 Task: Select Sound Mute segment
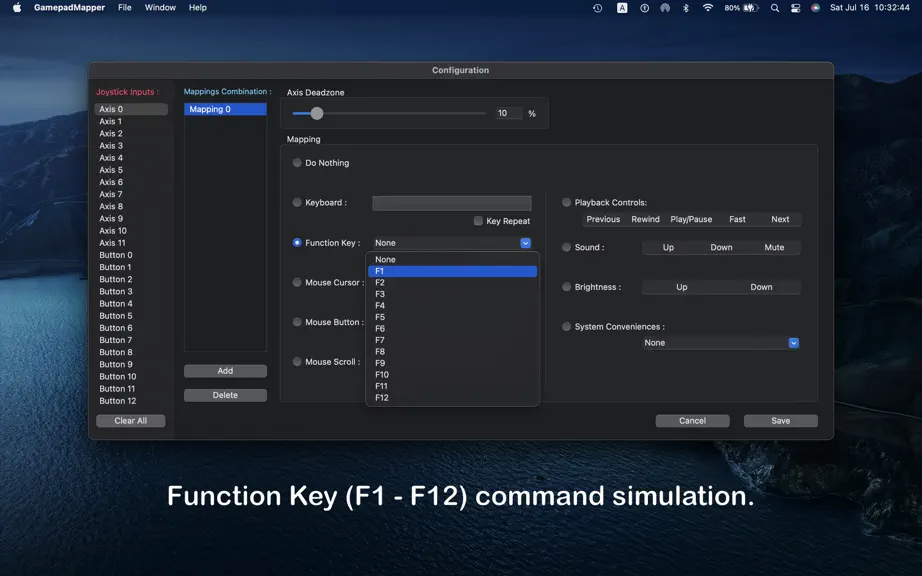[774, 247]
